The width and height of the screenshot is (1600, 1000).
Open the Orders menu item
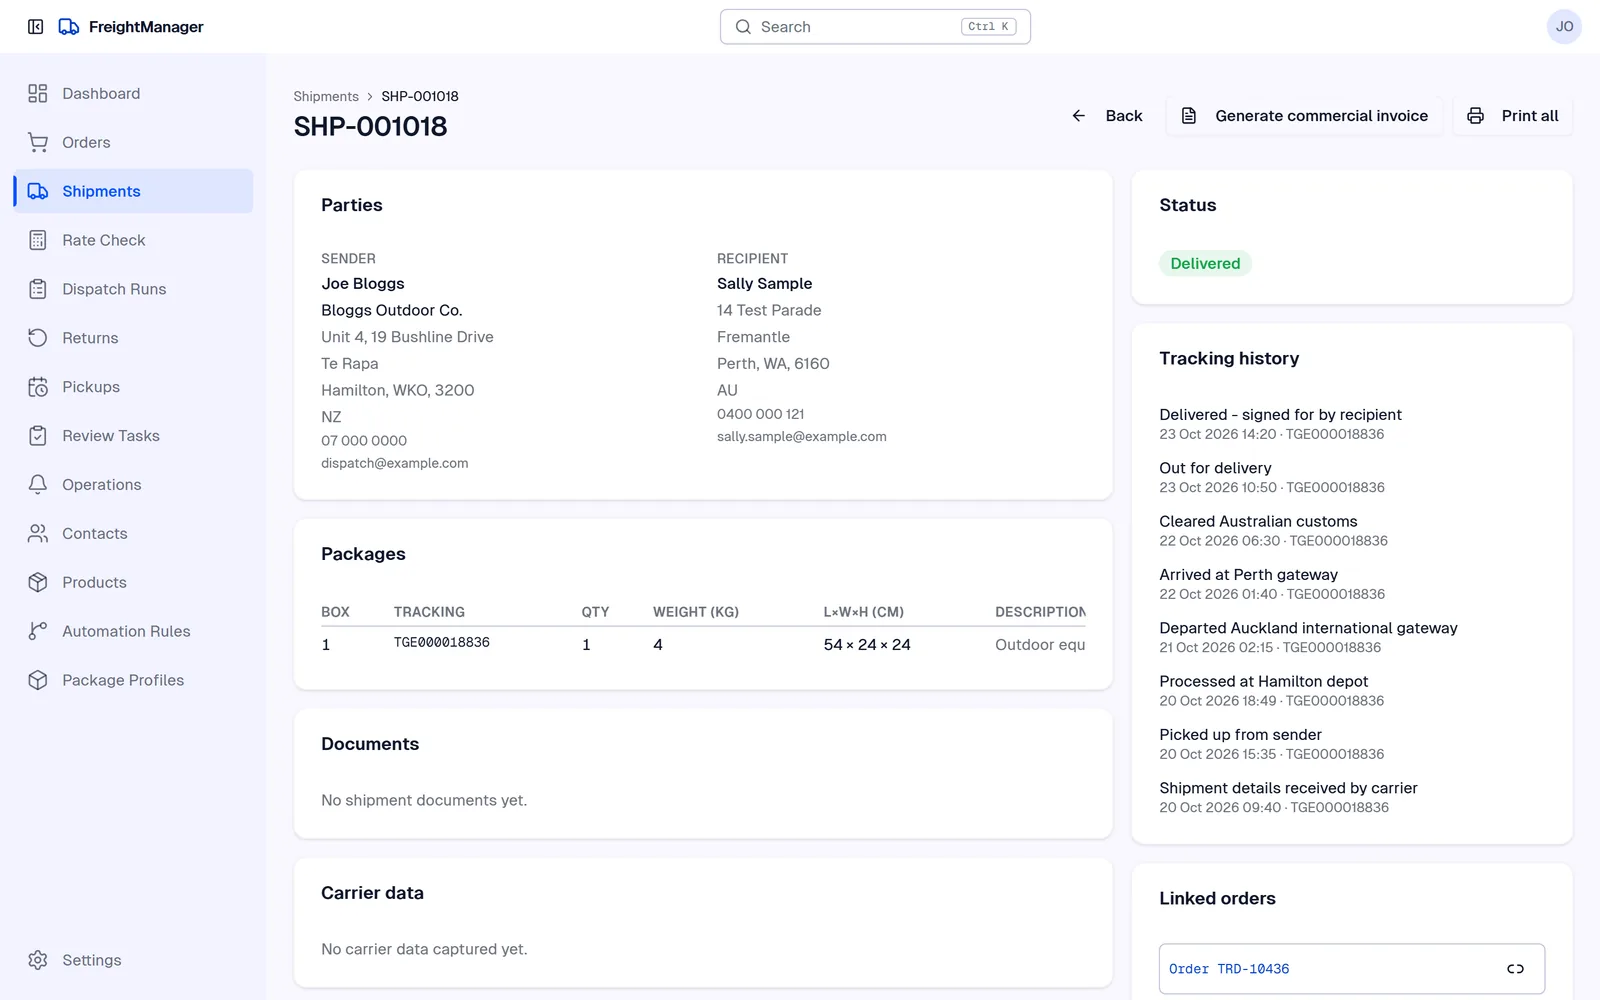click(133, 142)
